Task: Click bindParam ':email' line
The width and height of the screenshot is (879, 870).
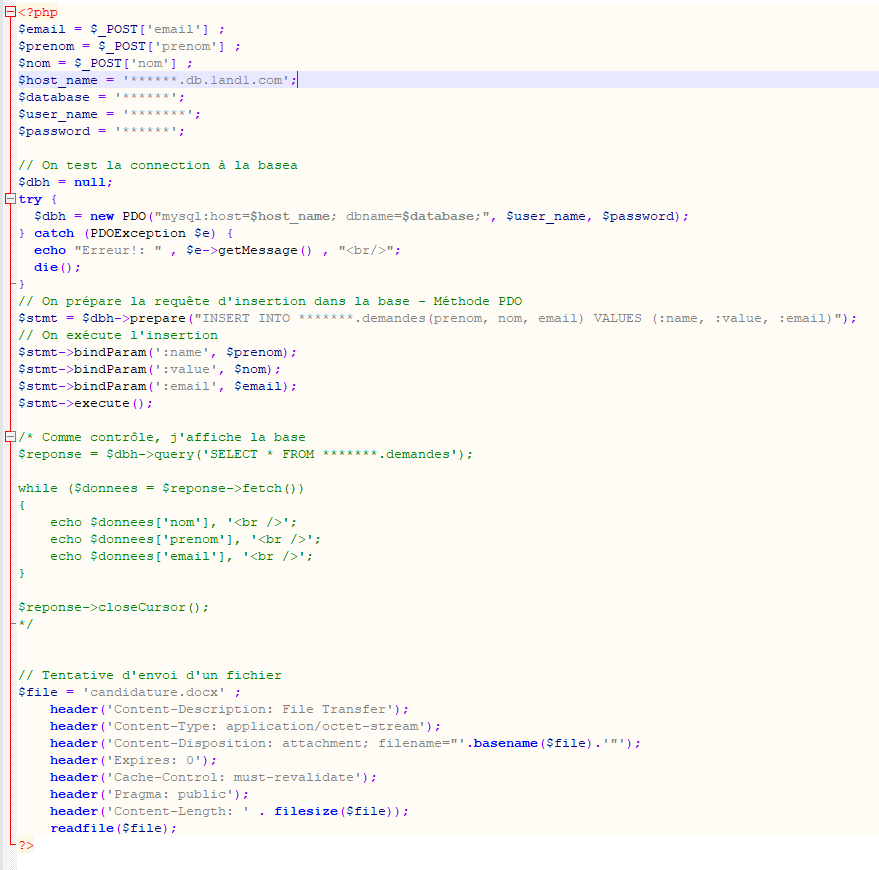Action: point(157,386)
